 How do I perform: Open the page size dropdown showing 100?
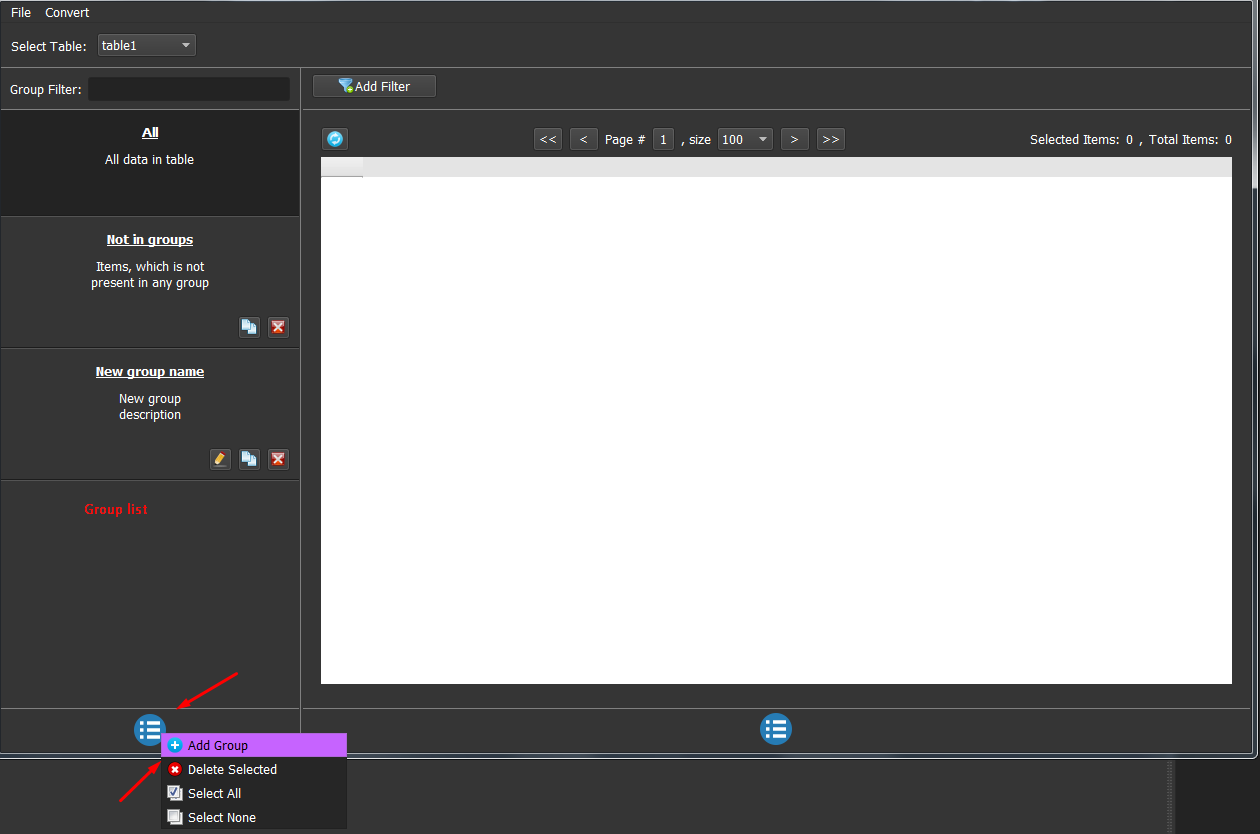[x=745, y=139]
